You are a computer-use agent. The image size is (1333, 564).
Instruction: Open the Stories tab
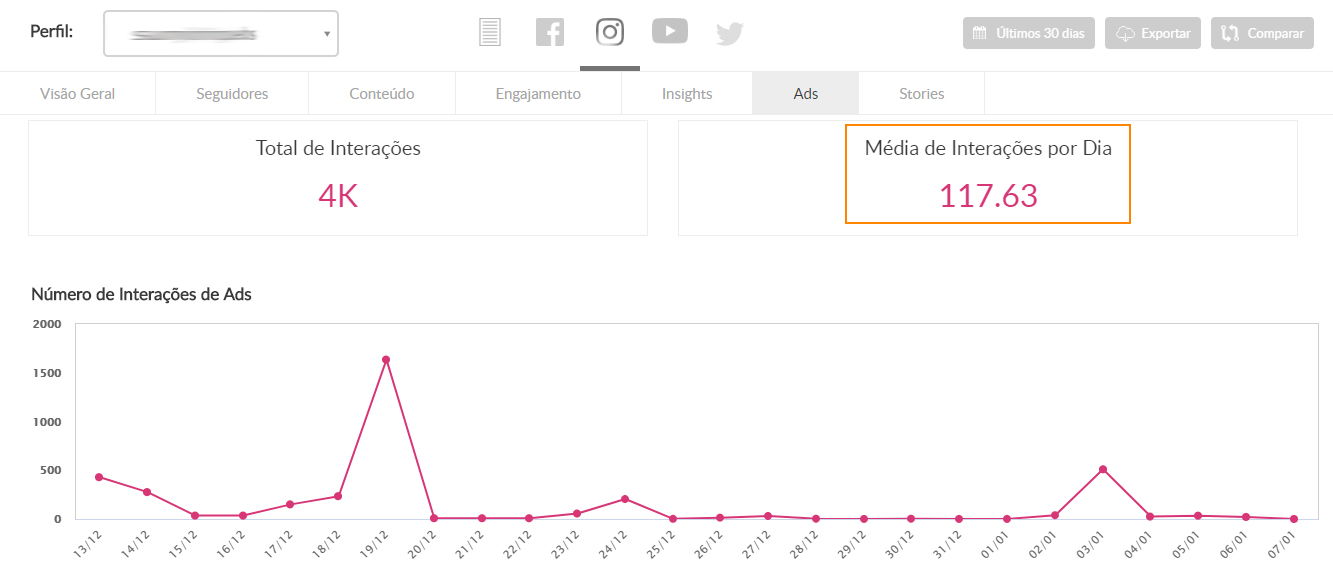[x=921, y=94]
